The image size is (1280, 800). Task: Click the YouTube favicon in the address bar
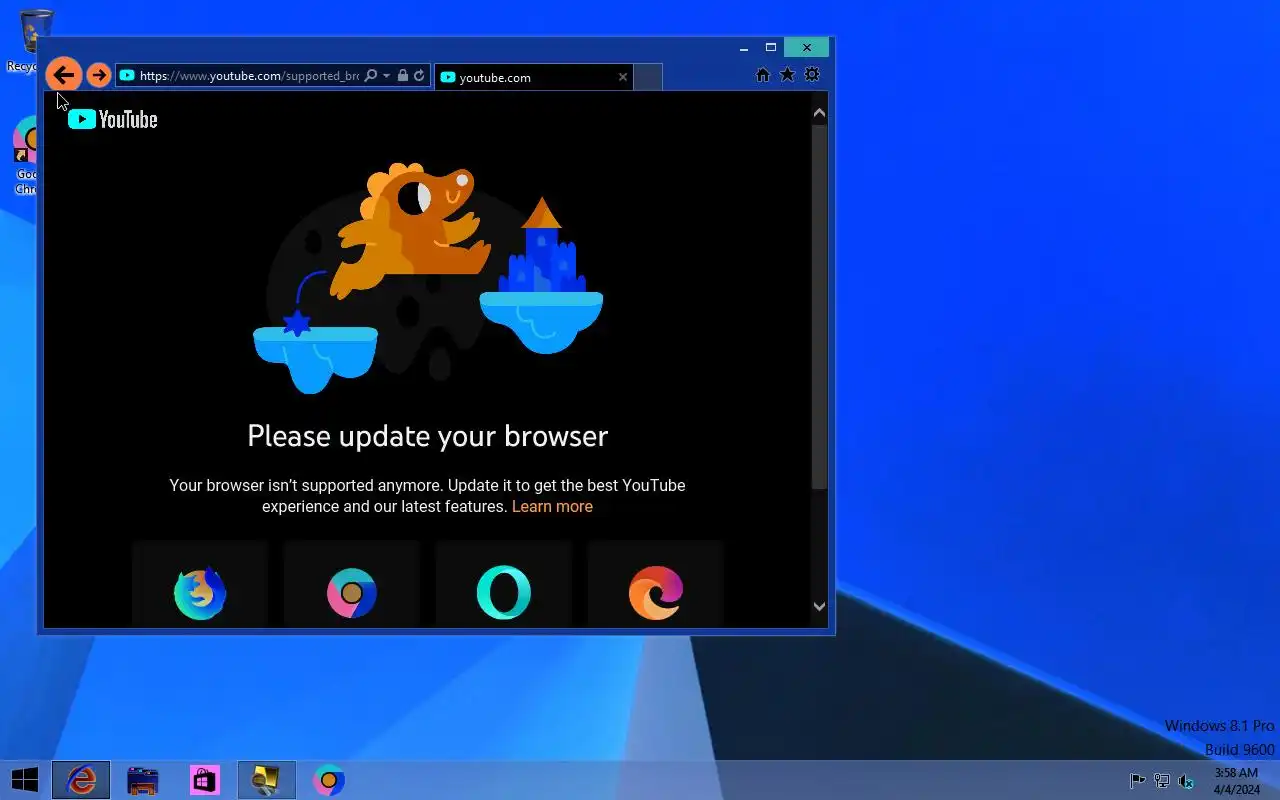click(127, 75)
